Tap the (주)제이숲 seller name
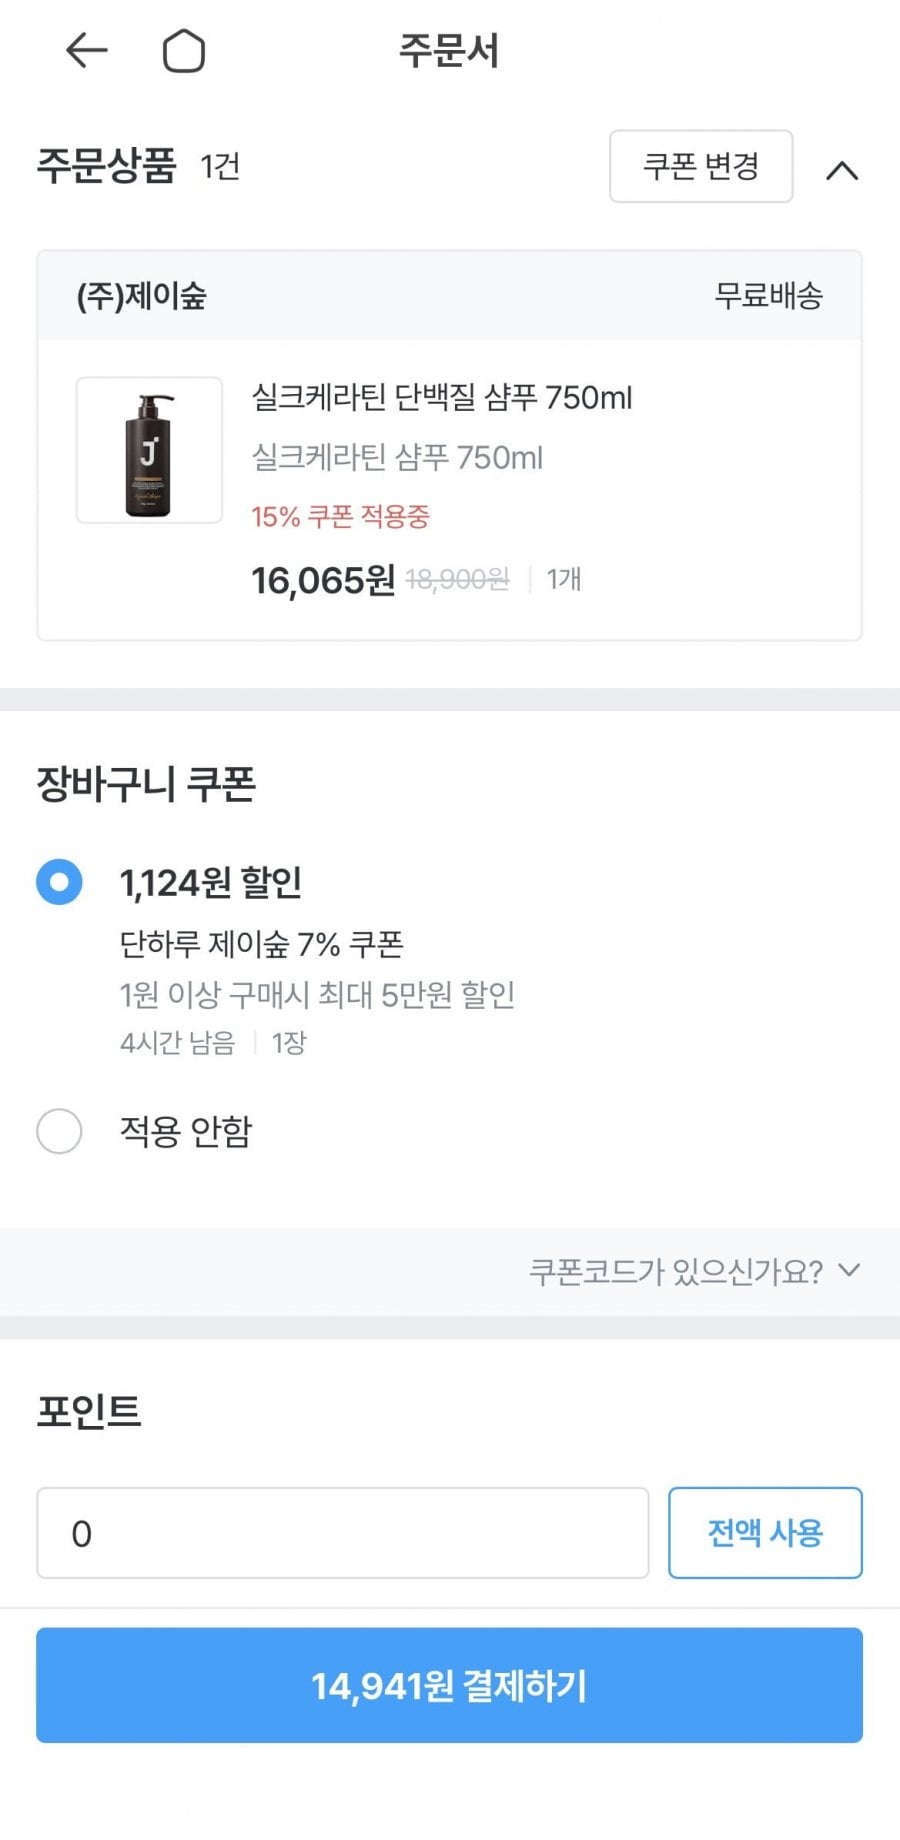900x1840 pixels. (x=141, y=296)
